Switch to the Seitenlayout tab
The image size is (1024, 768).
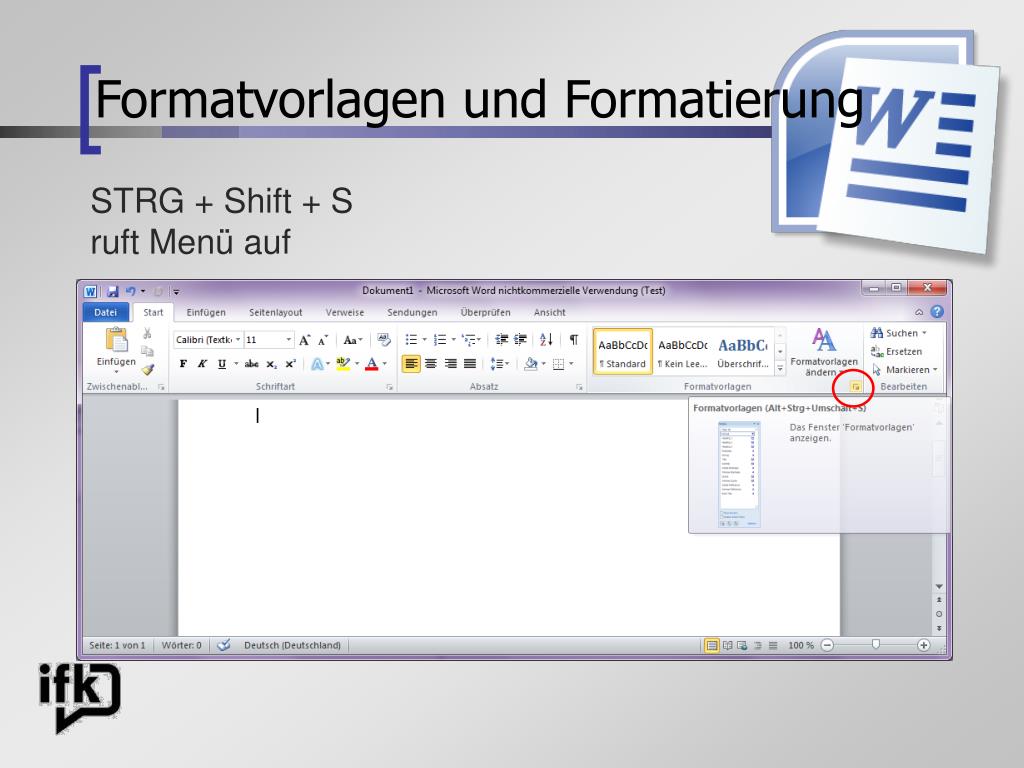(x=276, y=313)
